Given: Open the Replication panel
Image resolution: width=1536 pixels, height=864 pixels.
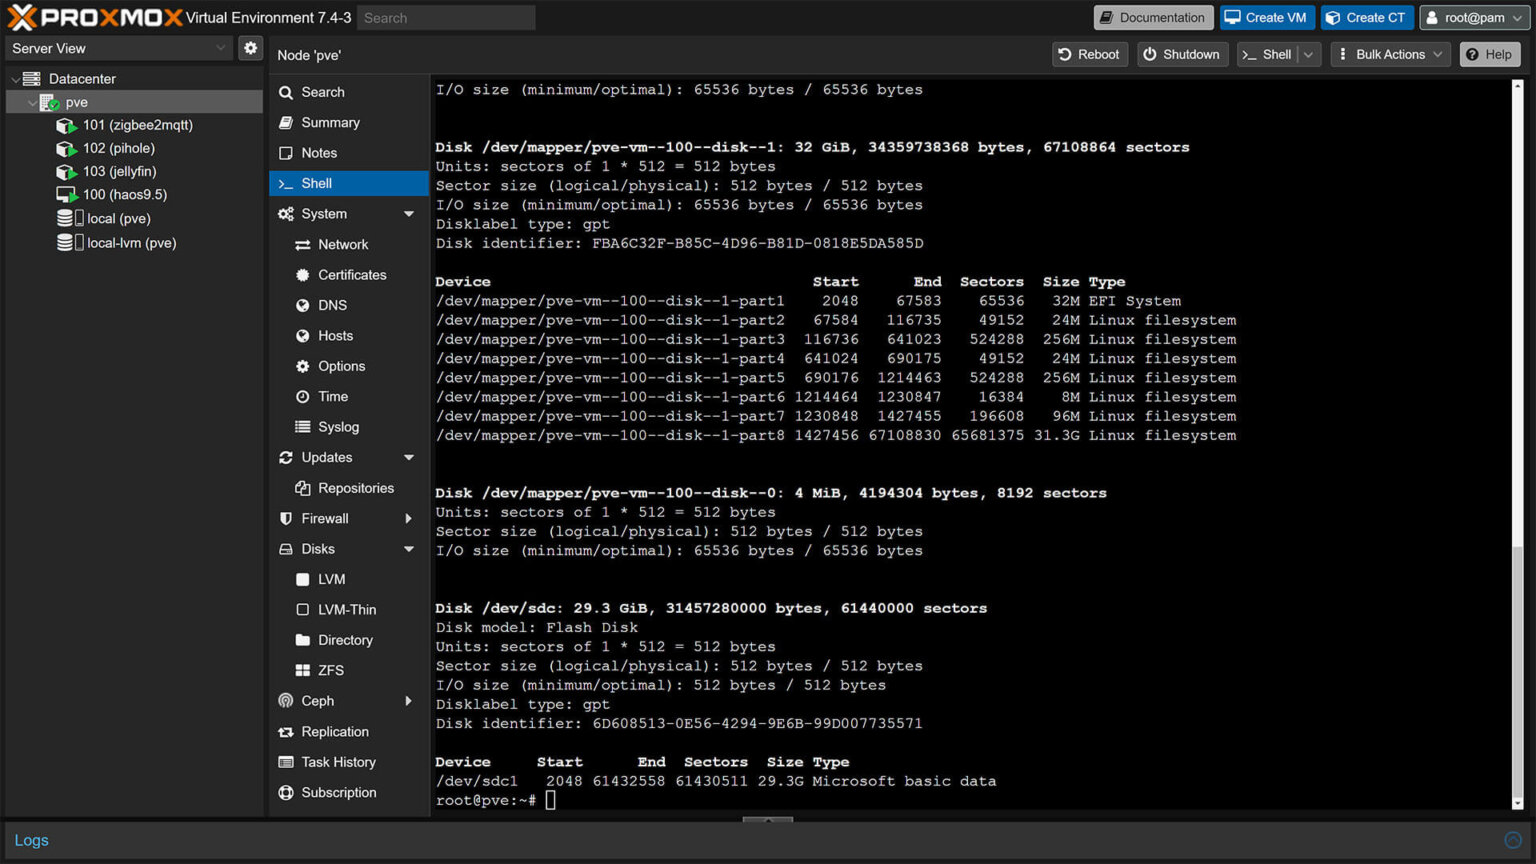Looking at the screenshot, I should (334, 731).
